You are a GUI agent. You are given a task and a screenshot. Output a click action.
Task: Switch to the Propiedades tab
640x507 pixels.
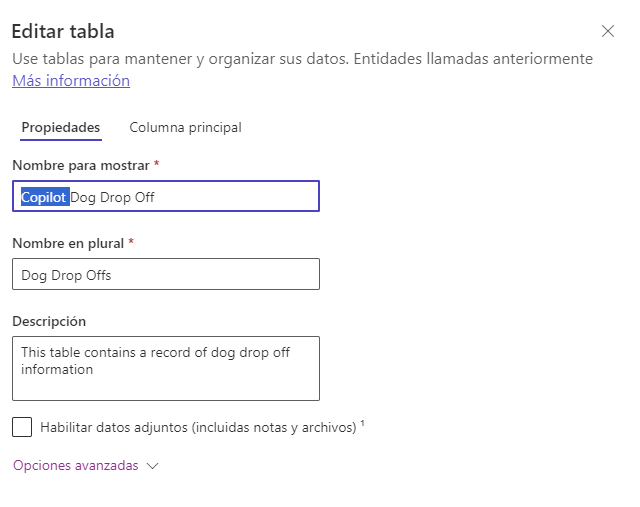61,127
